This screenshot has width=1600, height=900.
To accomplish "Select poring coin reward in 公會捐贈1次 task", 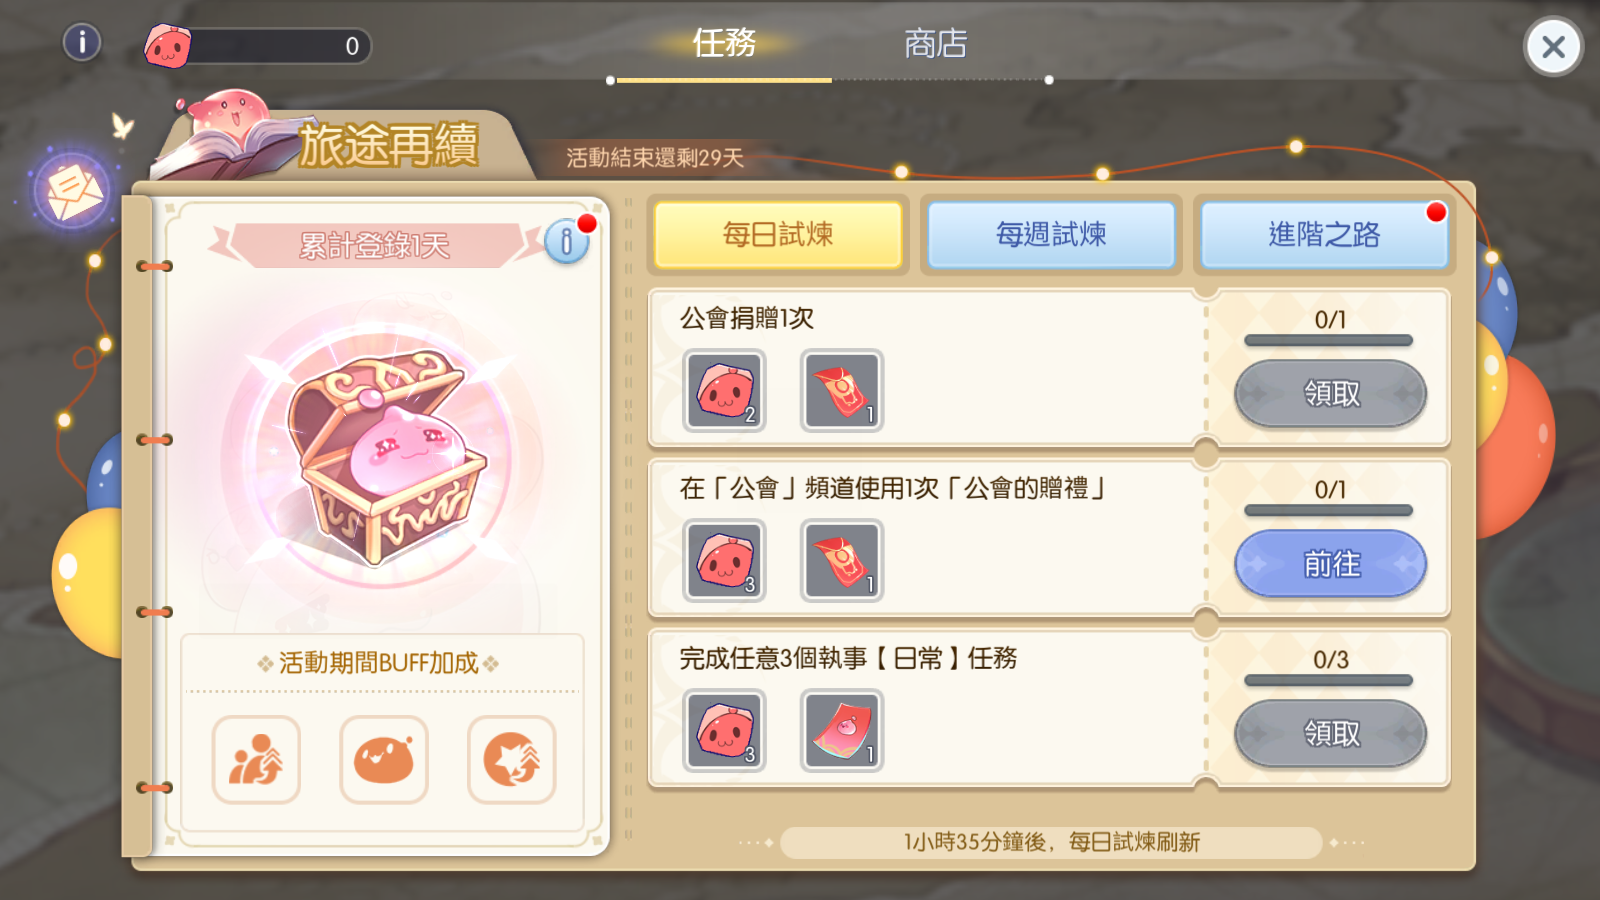I will [725, 391].
